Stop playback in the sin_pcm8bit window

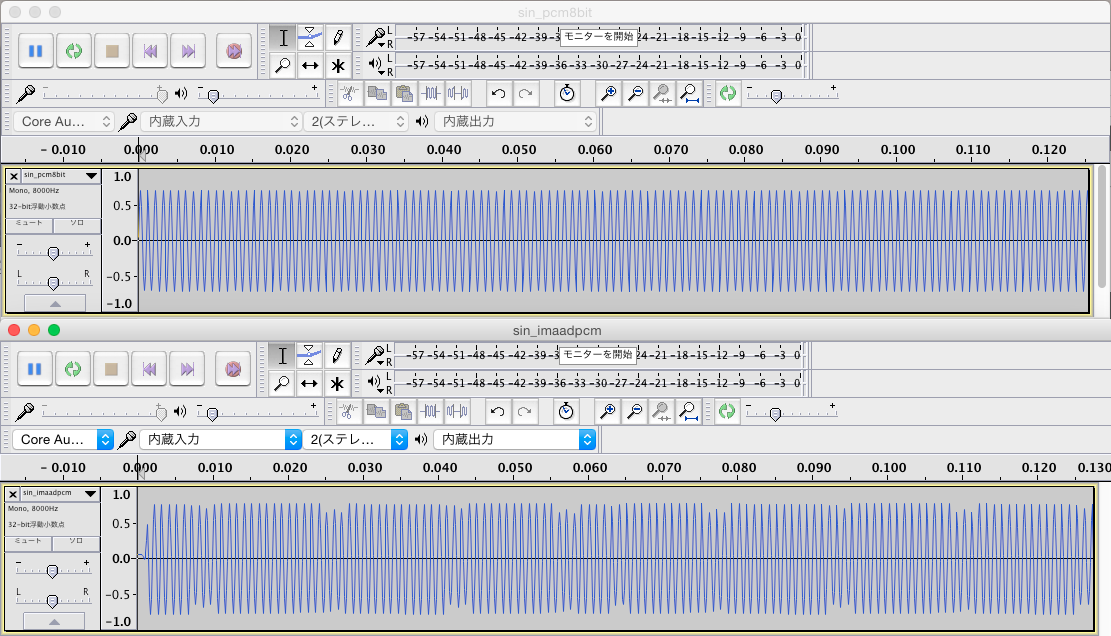pyautogui.click(x=112, y=51)
